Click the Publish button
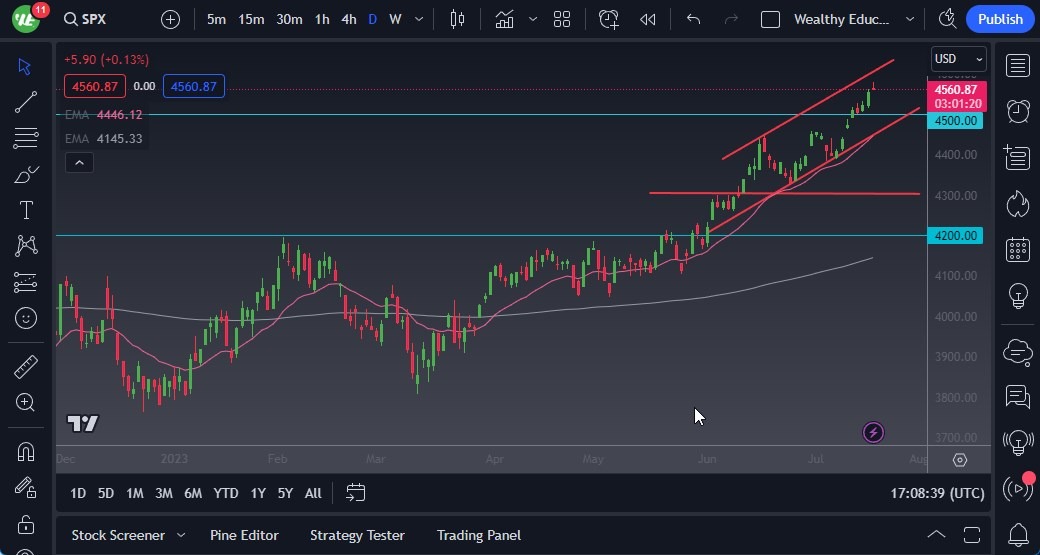The image size is (1040, 555). 999,19
